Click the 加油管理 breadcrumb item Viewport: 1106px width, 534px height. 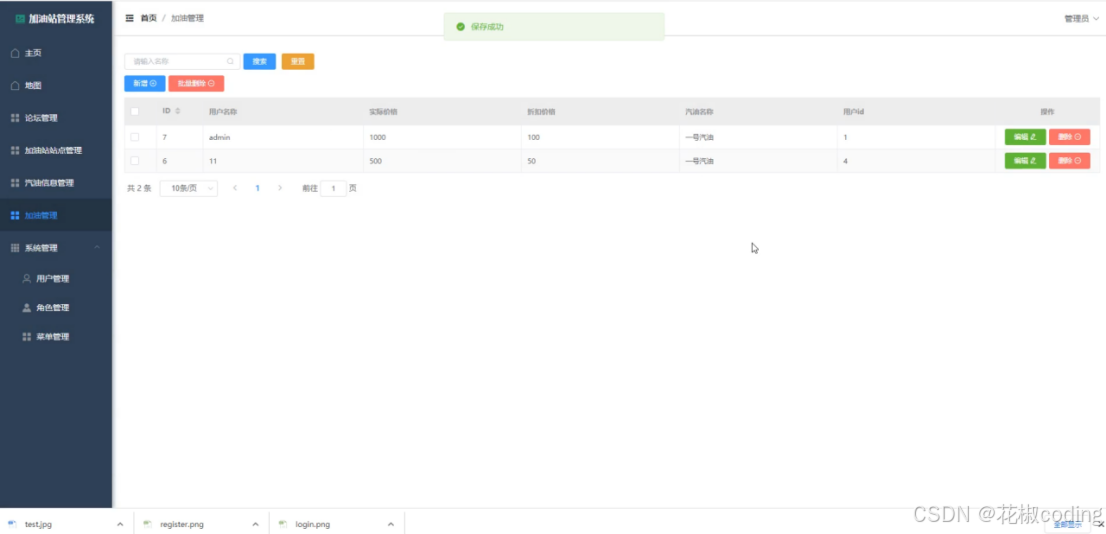188,18
